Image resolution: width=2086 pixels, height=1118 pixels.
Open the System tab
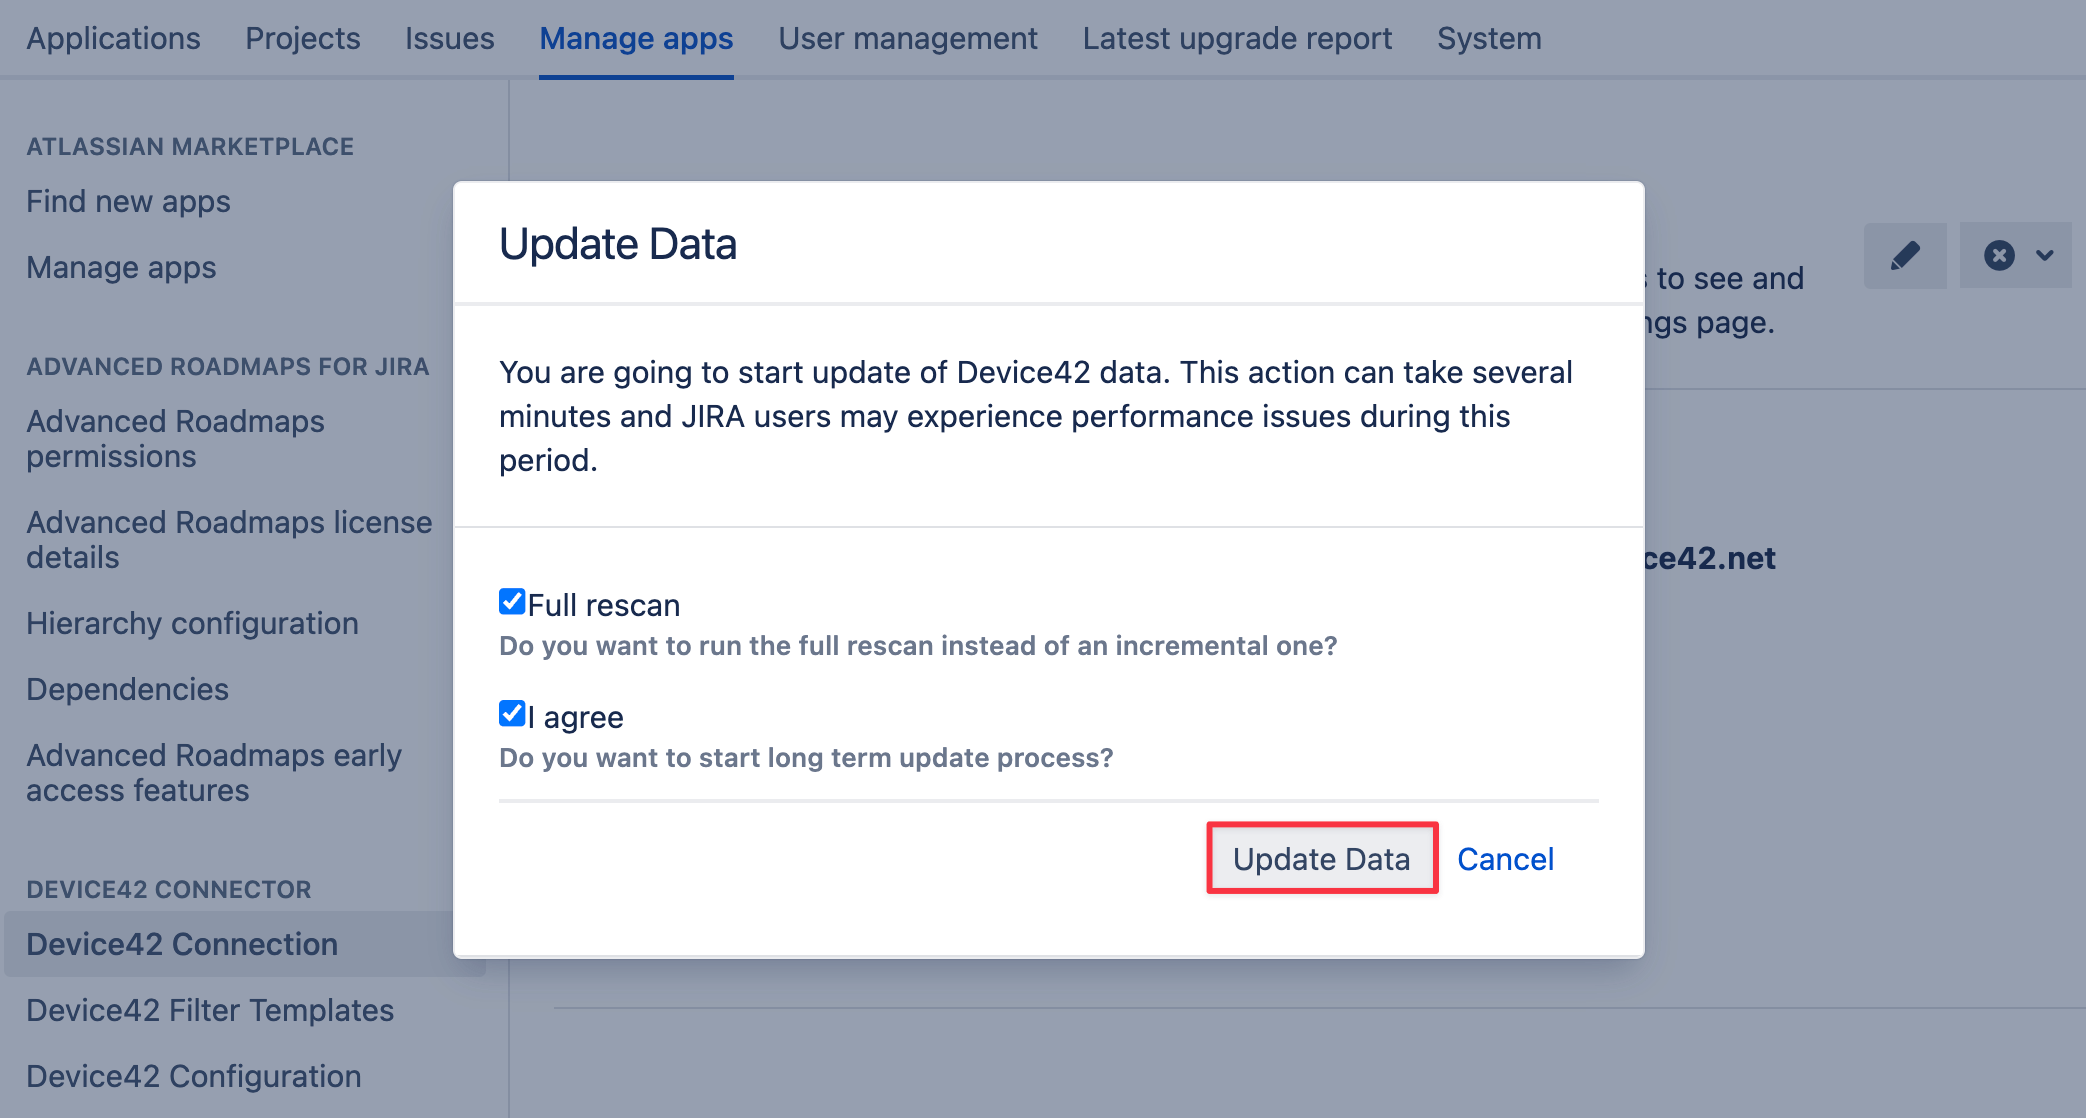click(1489, 38)
